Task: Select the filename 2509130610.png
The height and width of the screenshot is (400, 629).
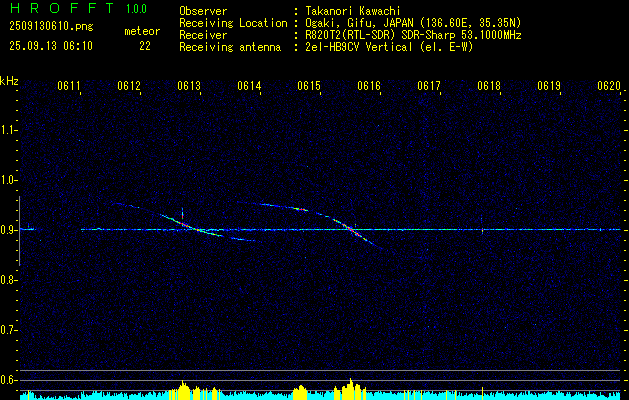Action: [51, 27]
